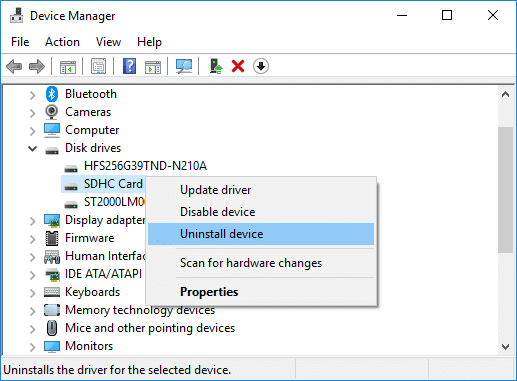Expand the Cameras category
Image resolution: width=517 pixels, height=381 pixels.
[32, 113]
